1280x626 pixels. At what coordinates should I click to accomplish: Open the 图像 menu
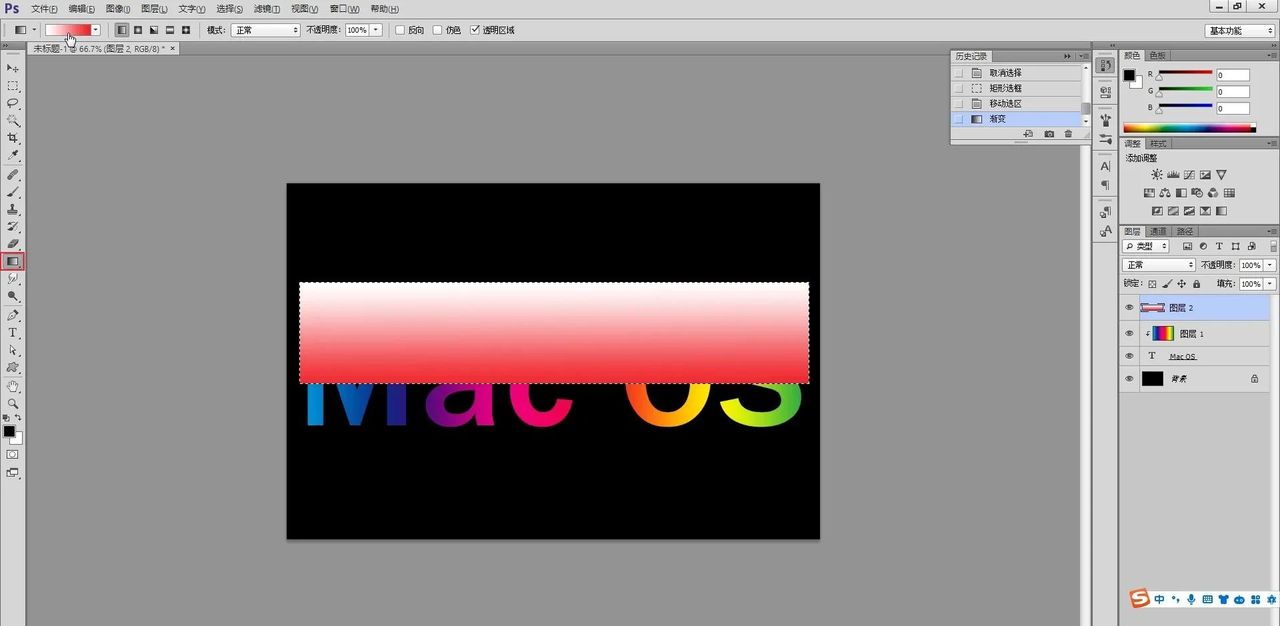pos(117,8)
